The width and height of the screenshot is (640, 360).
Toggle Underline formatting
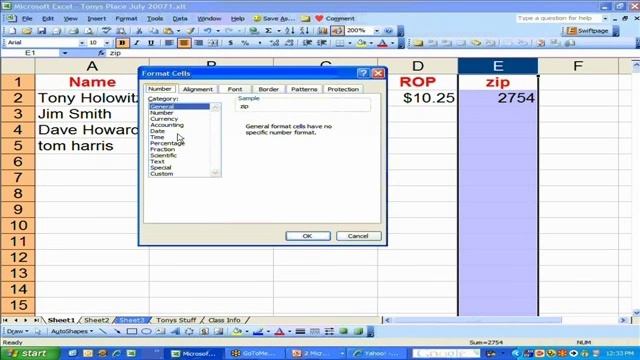151,43
